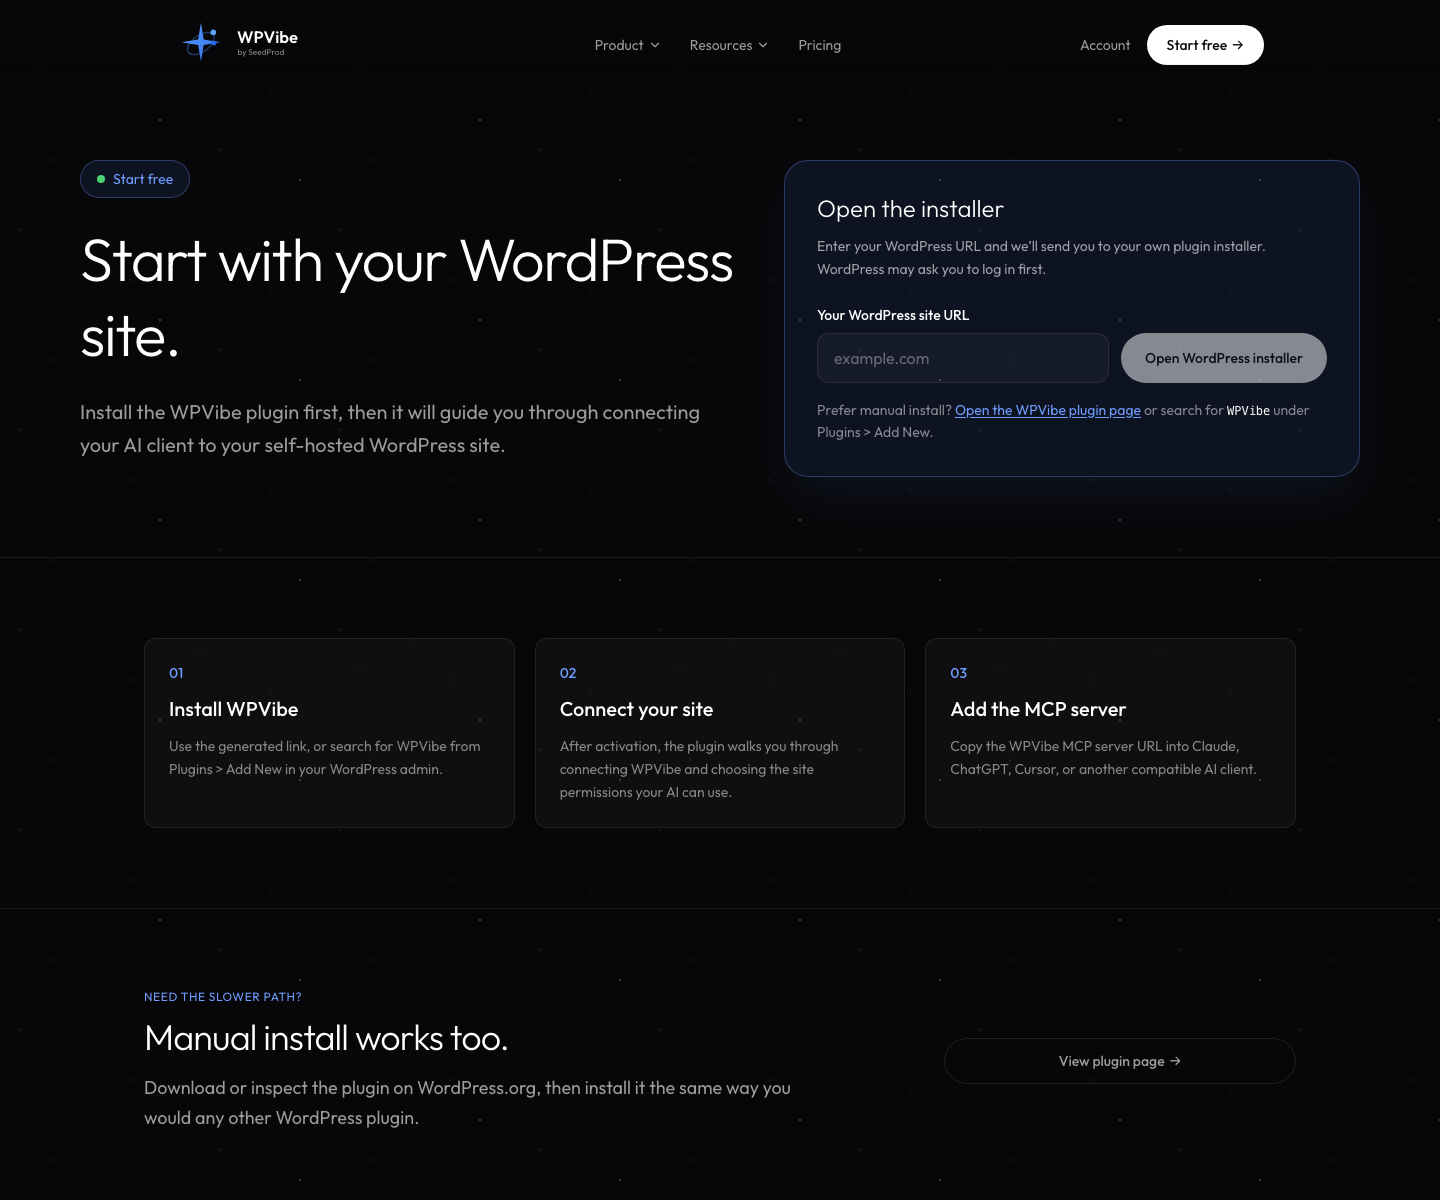Click the View plugin page button
Screen dimensions: 1440x1200
click(1120, 1061)
